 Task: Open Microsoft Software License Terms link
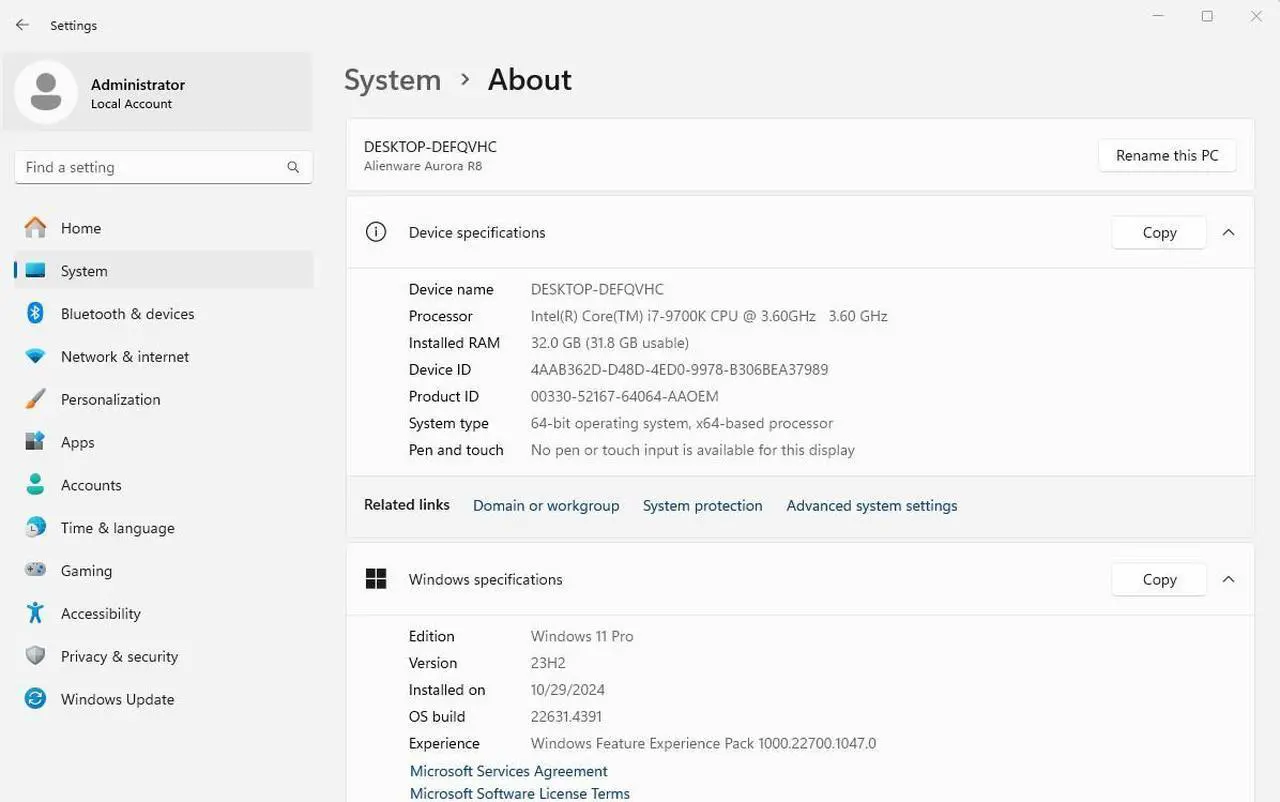[x=520, y=793]
